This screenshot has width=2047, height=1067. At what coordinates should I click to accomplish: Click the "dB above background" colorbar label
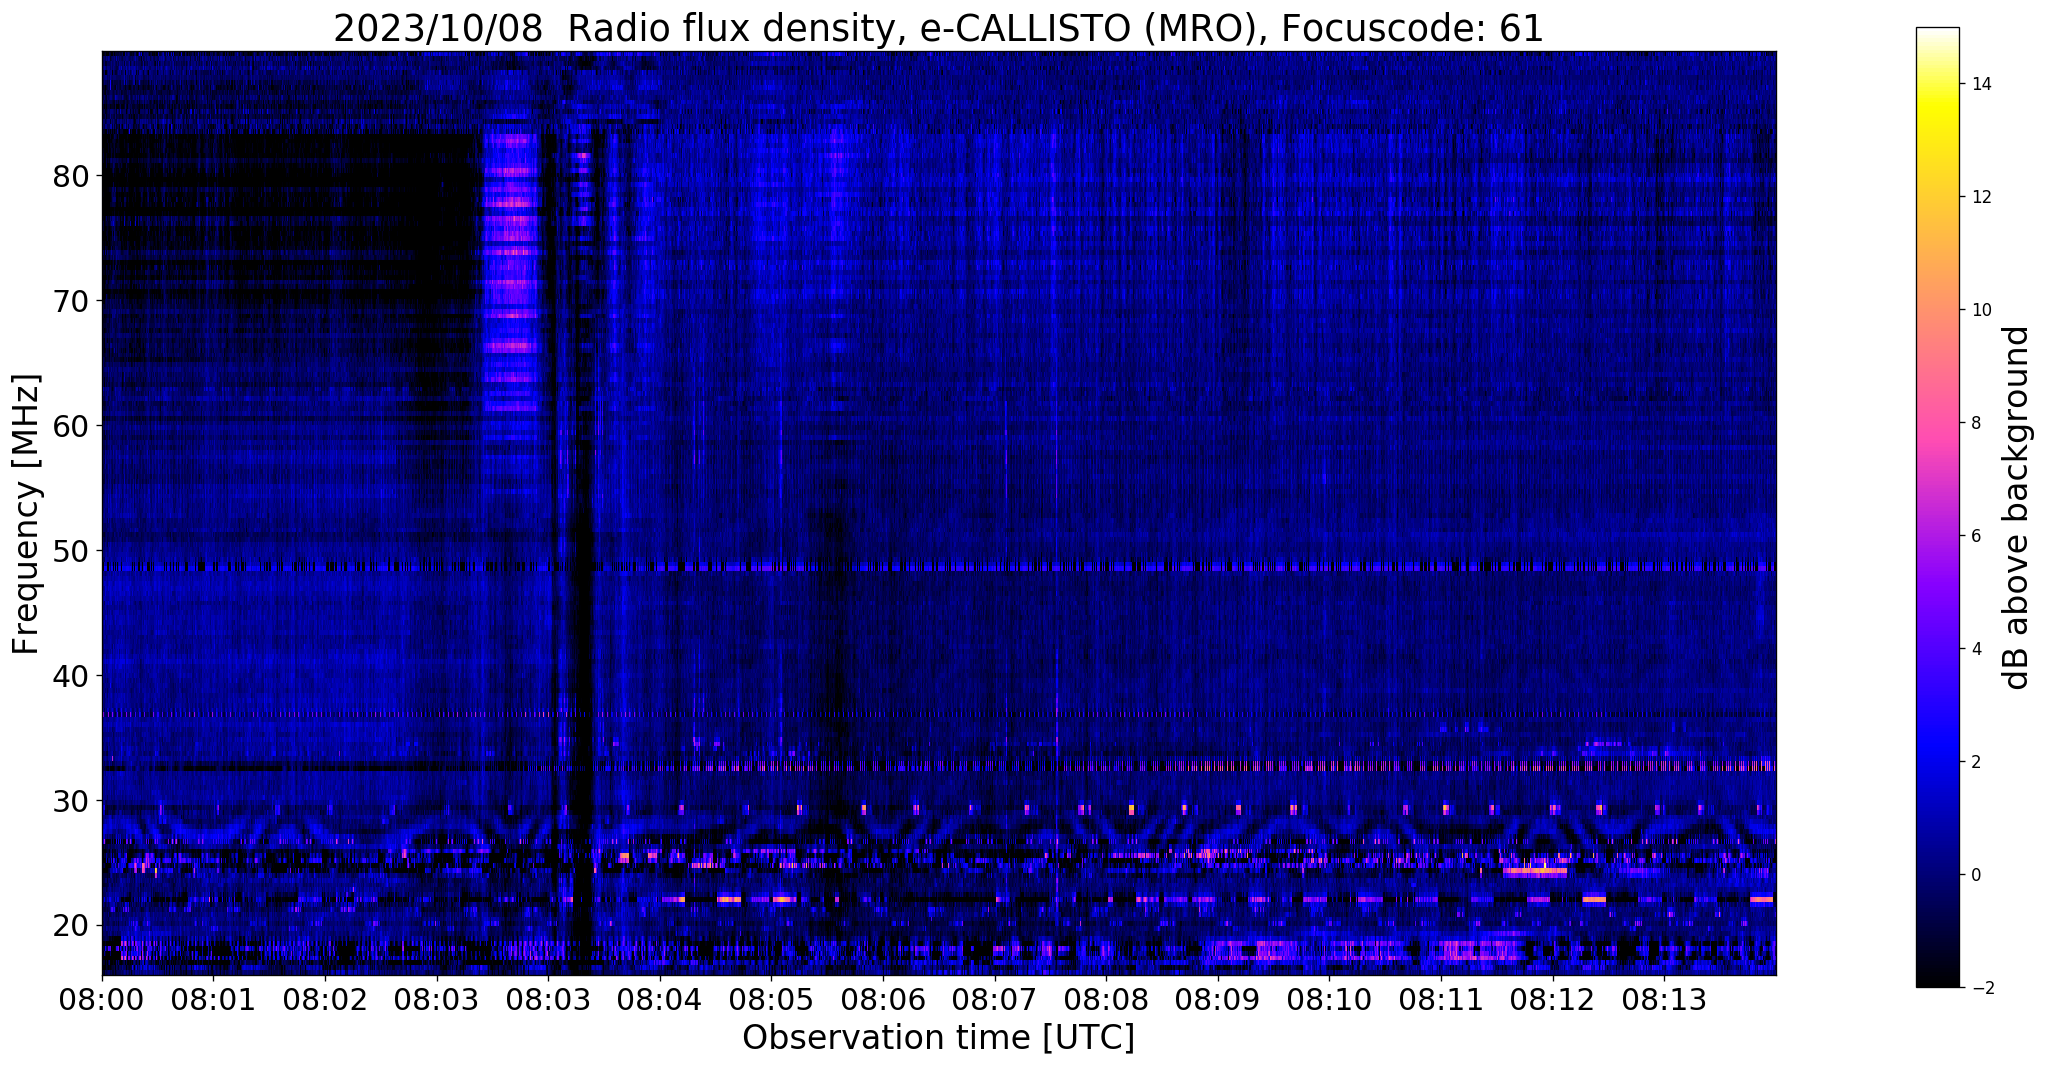[2017, 508]
